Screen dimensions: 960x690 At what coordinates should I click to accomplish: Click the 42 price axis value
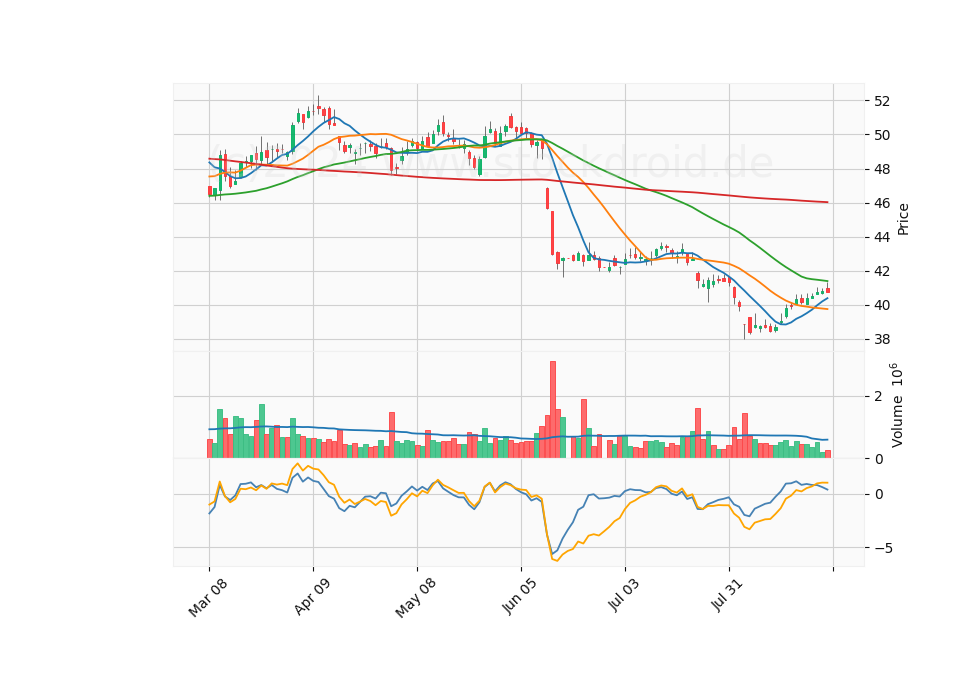882,271
